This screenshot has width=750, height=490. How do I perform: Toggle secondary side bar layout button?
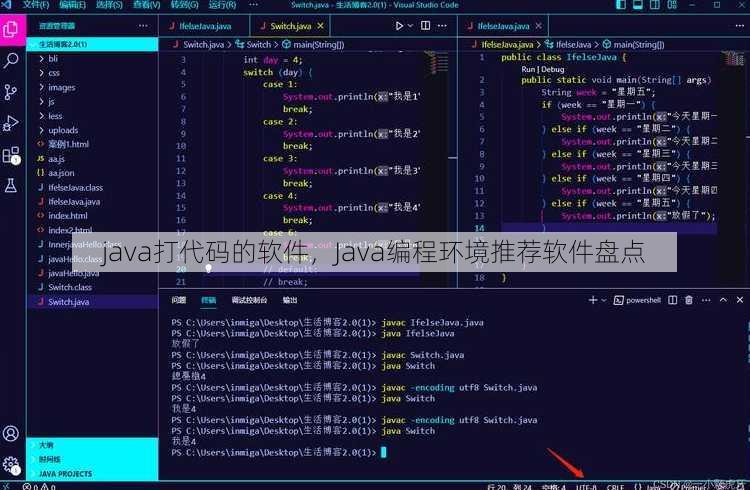pos(655,5)
